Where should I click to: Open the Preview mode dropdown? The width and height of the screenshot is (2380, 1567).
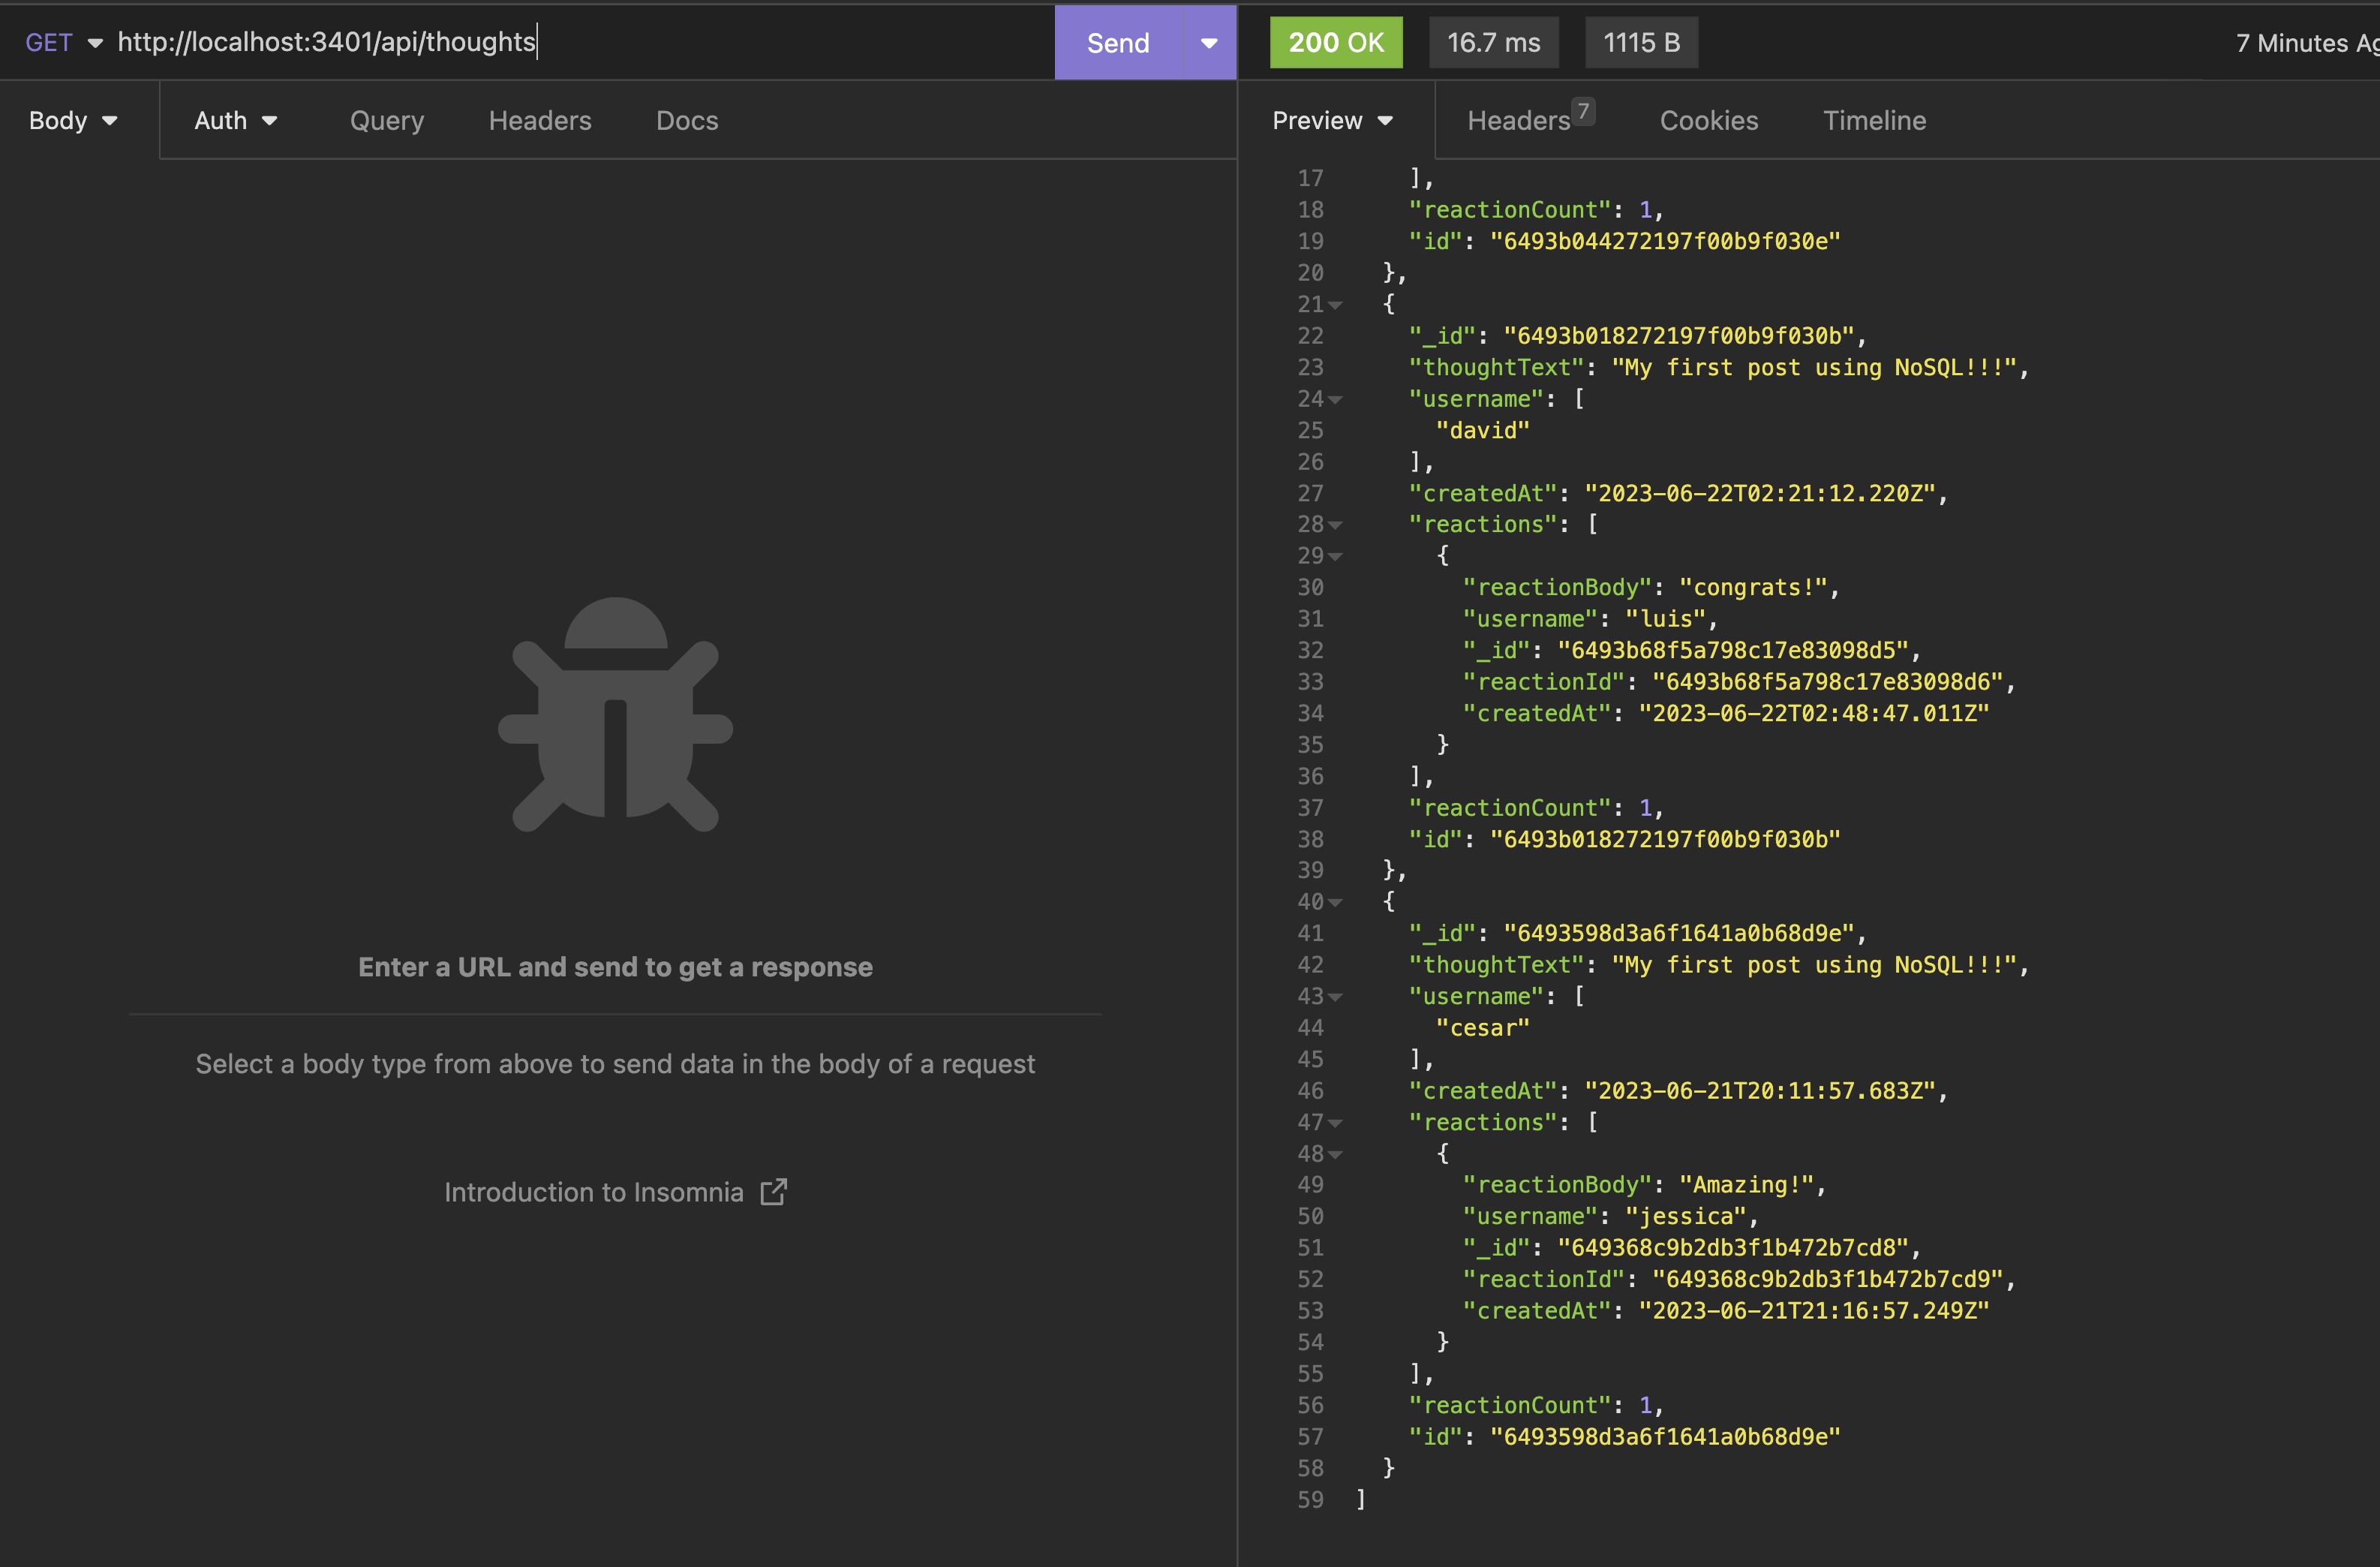click(1331, 121)
